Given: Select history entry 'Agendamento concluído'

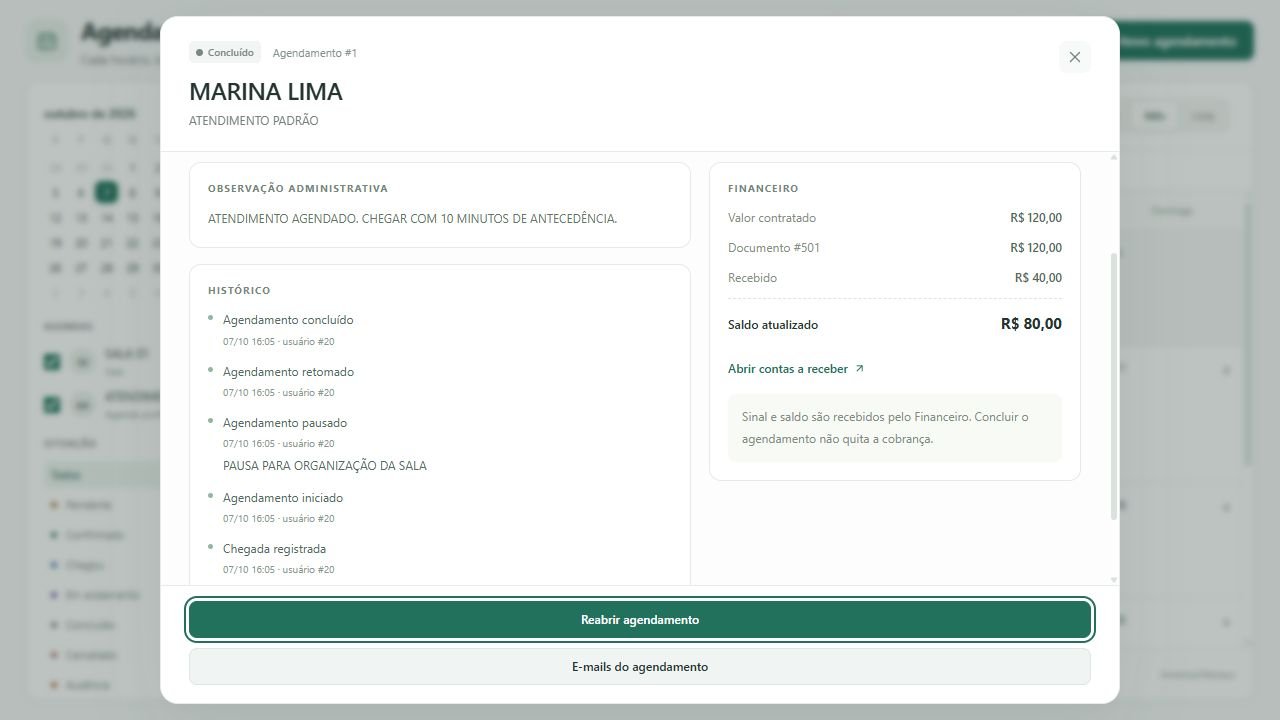Looking at the screenshot, I should pos(288,320).
